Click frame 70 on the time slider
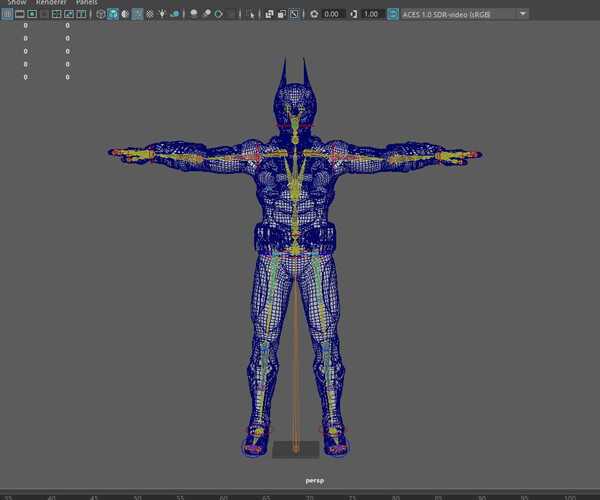 pyautogui.click(x=310, y=497)
